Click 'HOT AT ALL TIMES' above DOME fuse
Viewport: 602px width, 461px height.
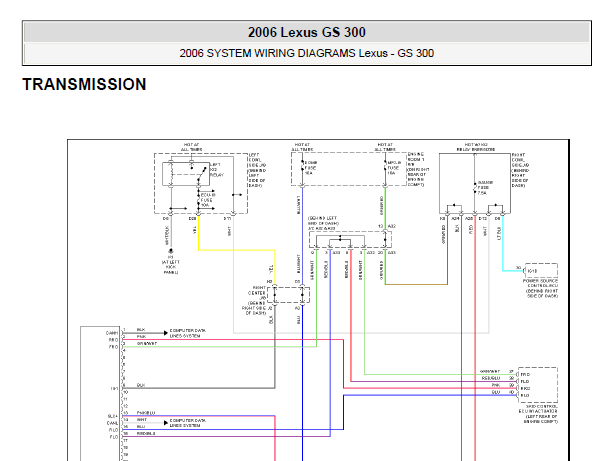(303, 147)
